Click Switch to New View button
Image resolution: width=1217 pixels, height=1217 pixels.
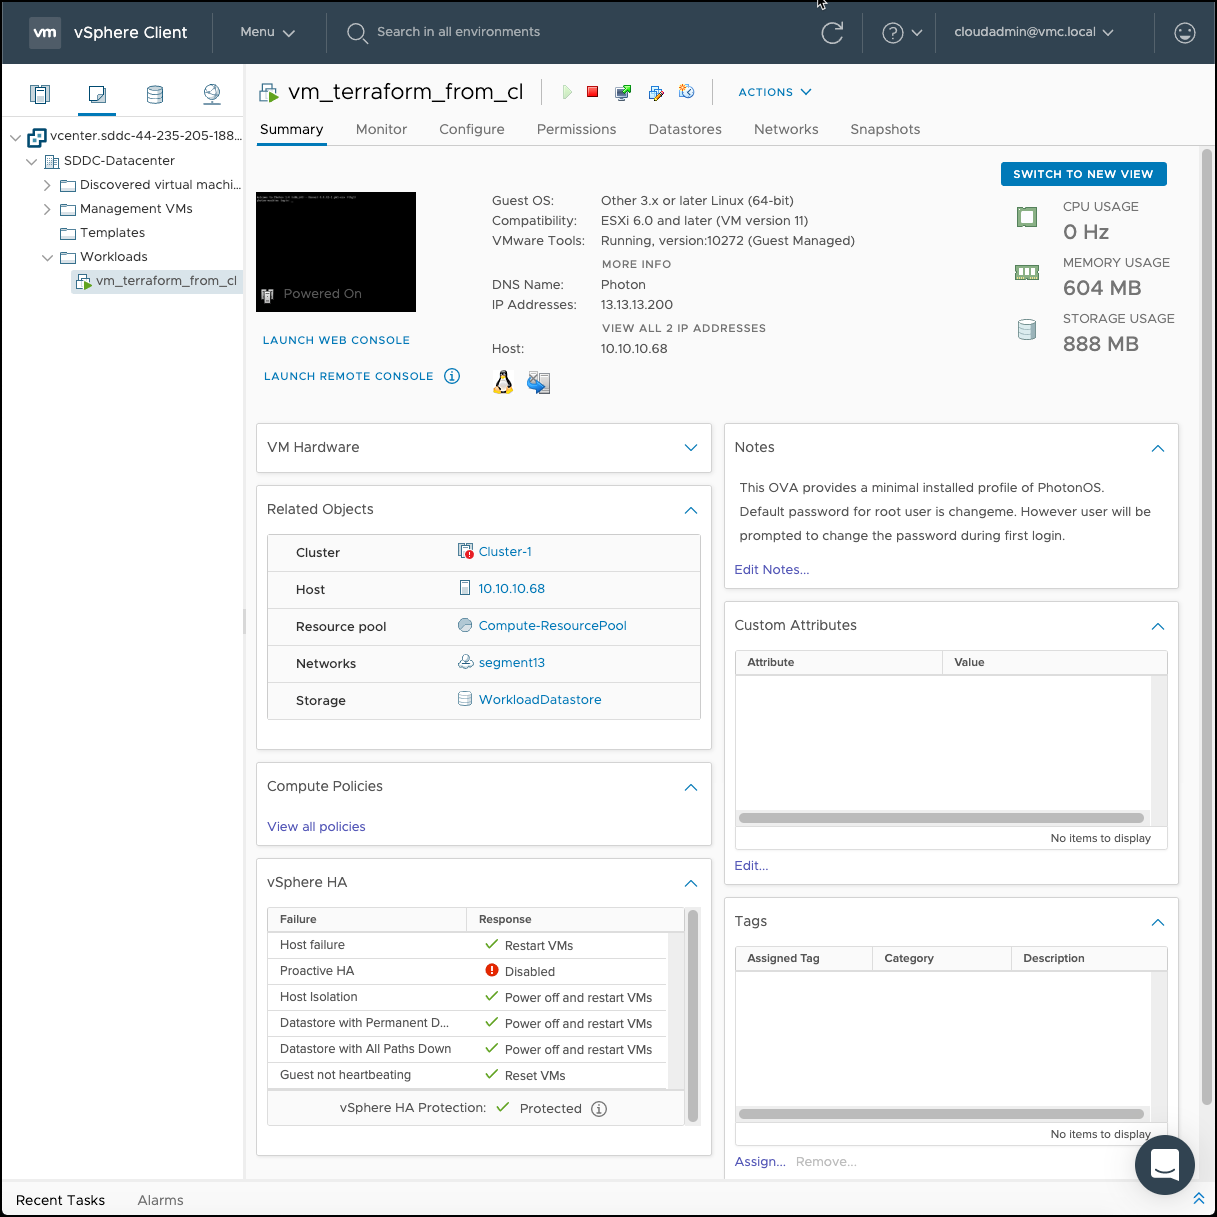pyautogui.click(x=1083, y=174)
